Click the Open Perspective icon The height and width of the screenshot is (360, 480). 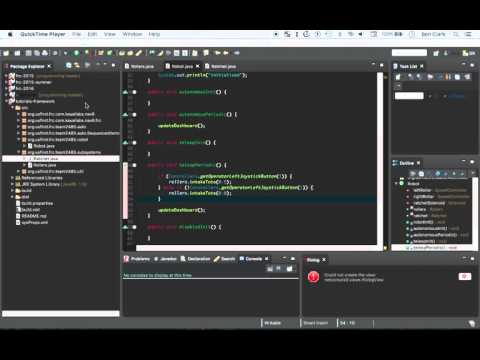(x=436, y=53)
